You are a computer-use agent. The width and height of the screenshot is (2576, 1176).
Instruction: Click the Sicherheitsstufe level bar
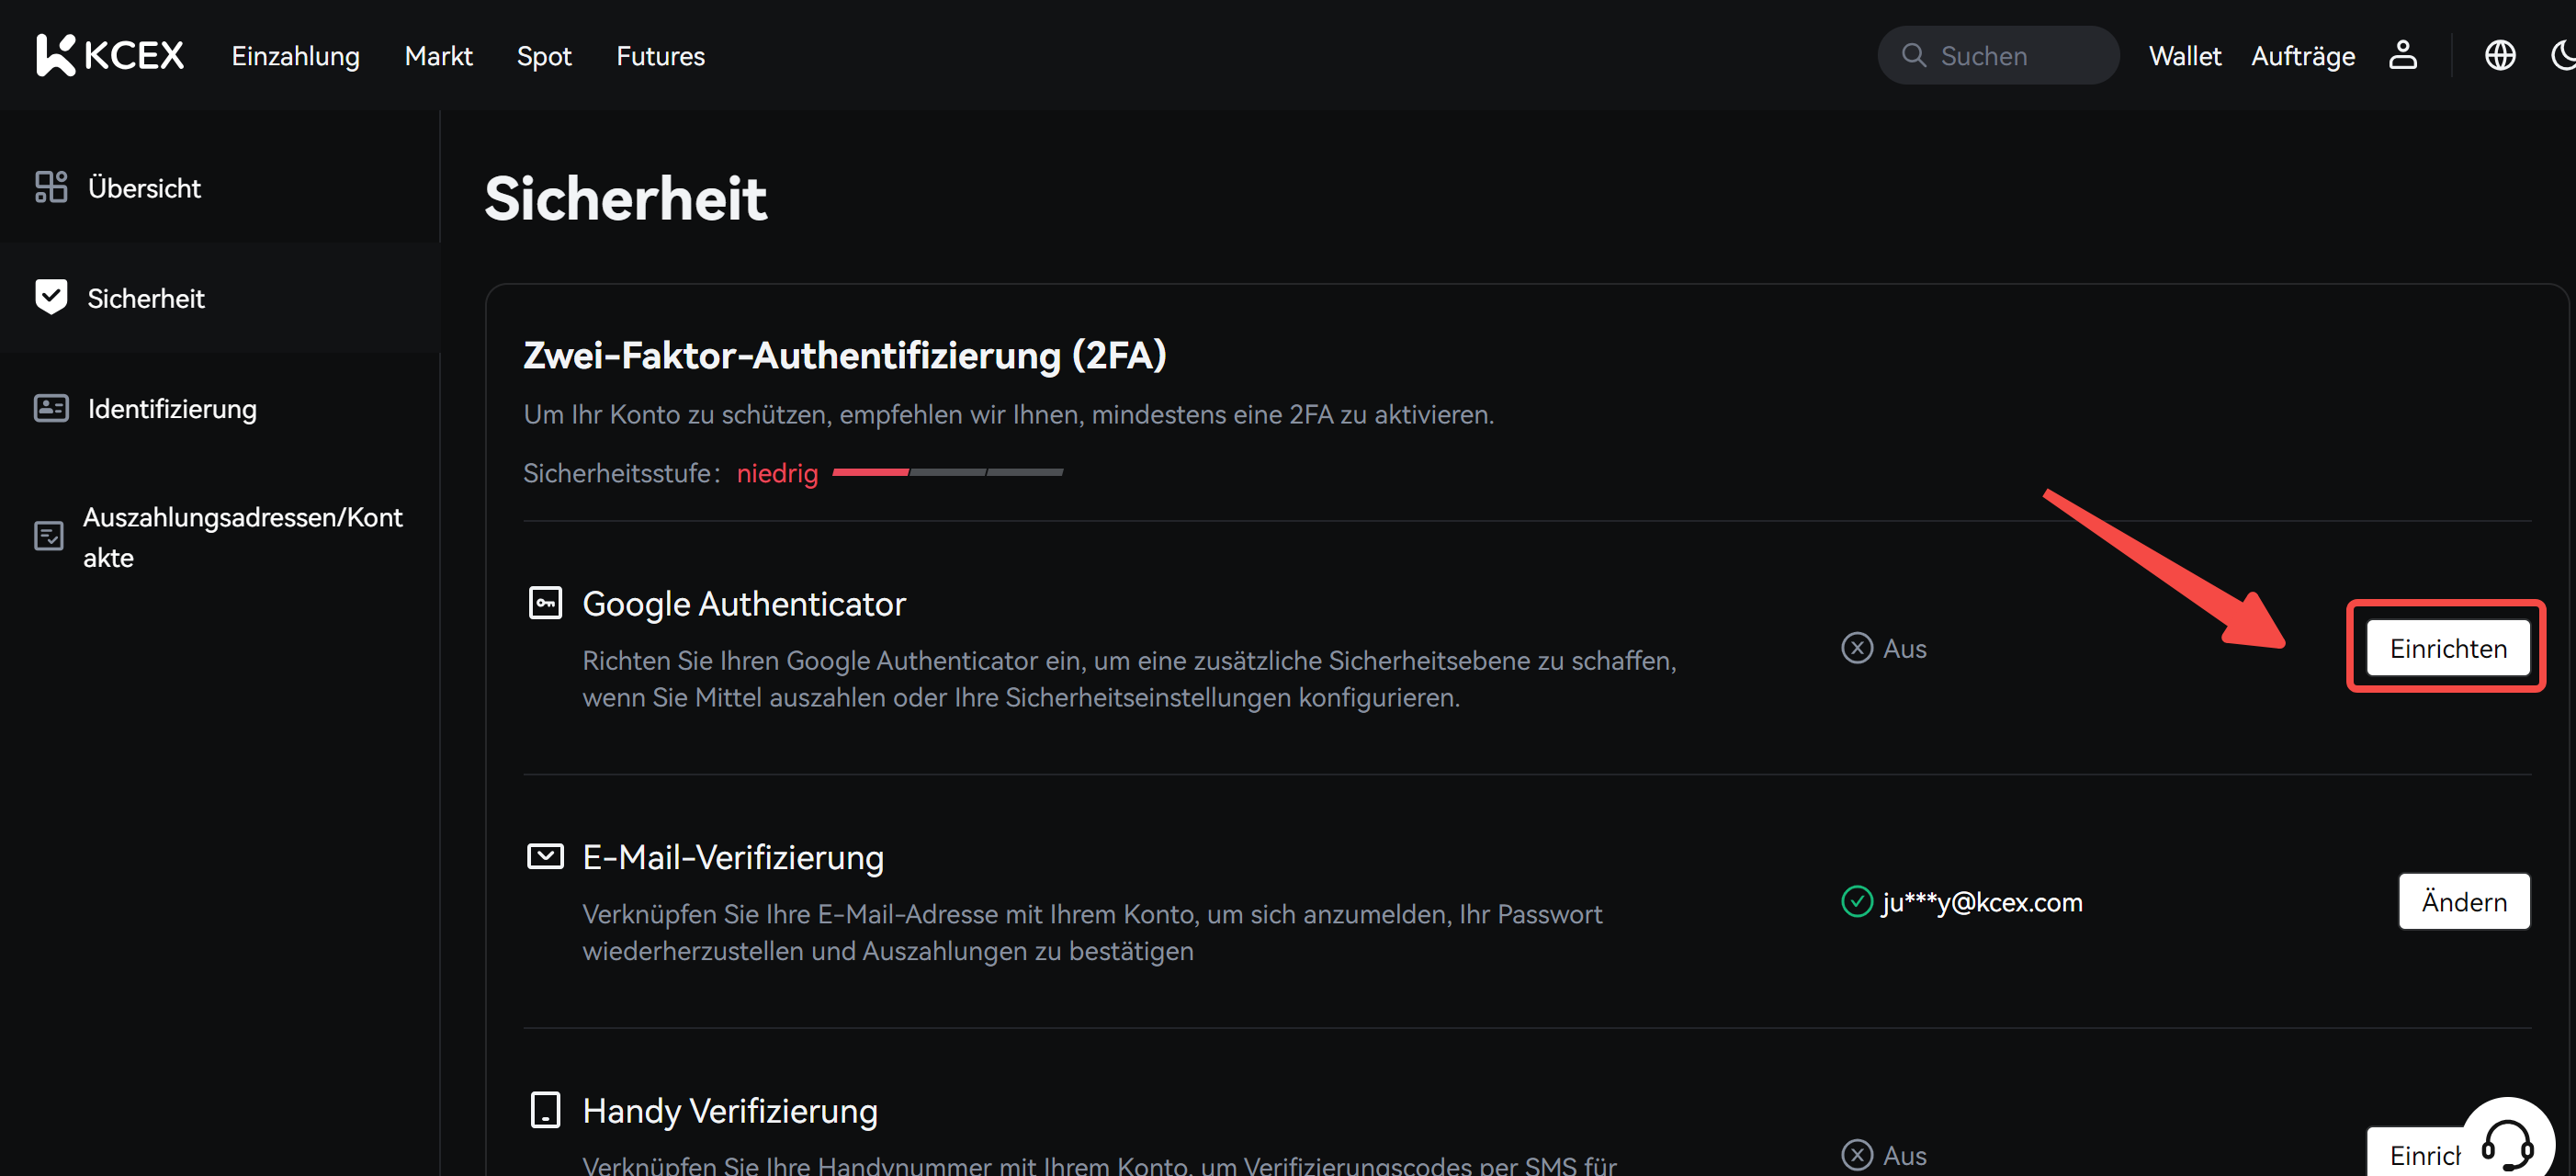pyautogui.click(x=947, y=472)
